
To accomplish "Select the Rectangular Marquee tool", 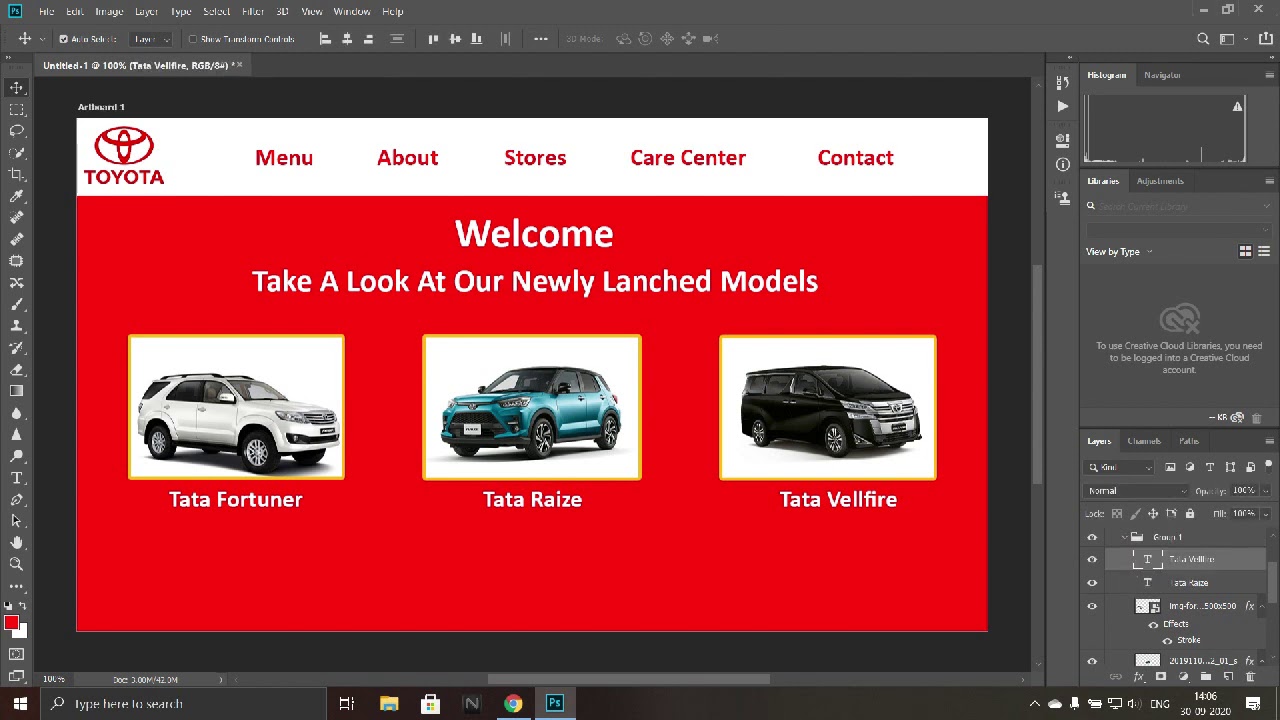I will pyautogui.click(x=17, y=109).
